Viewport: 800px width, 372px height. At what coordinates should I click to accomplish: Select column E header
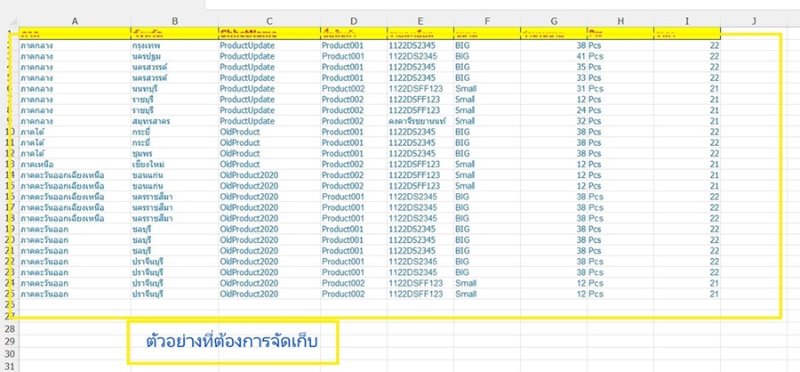coord(420,21)
